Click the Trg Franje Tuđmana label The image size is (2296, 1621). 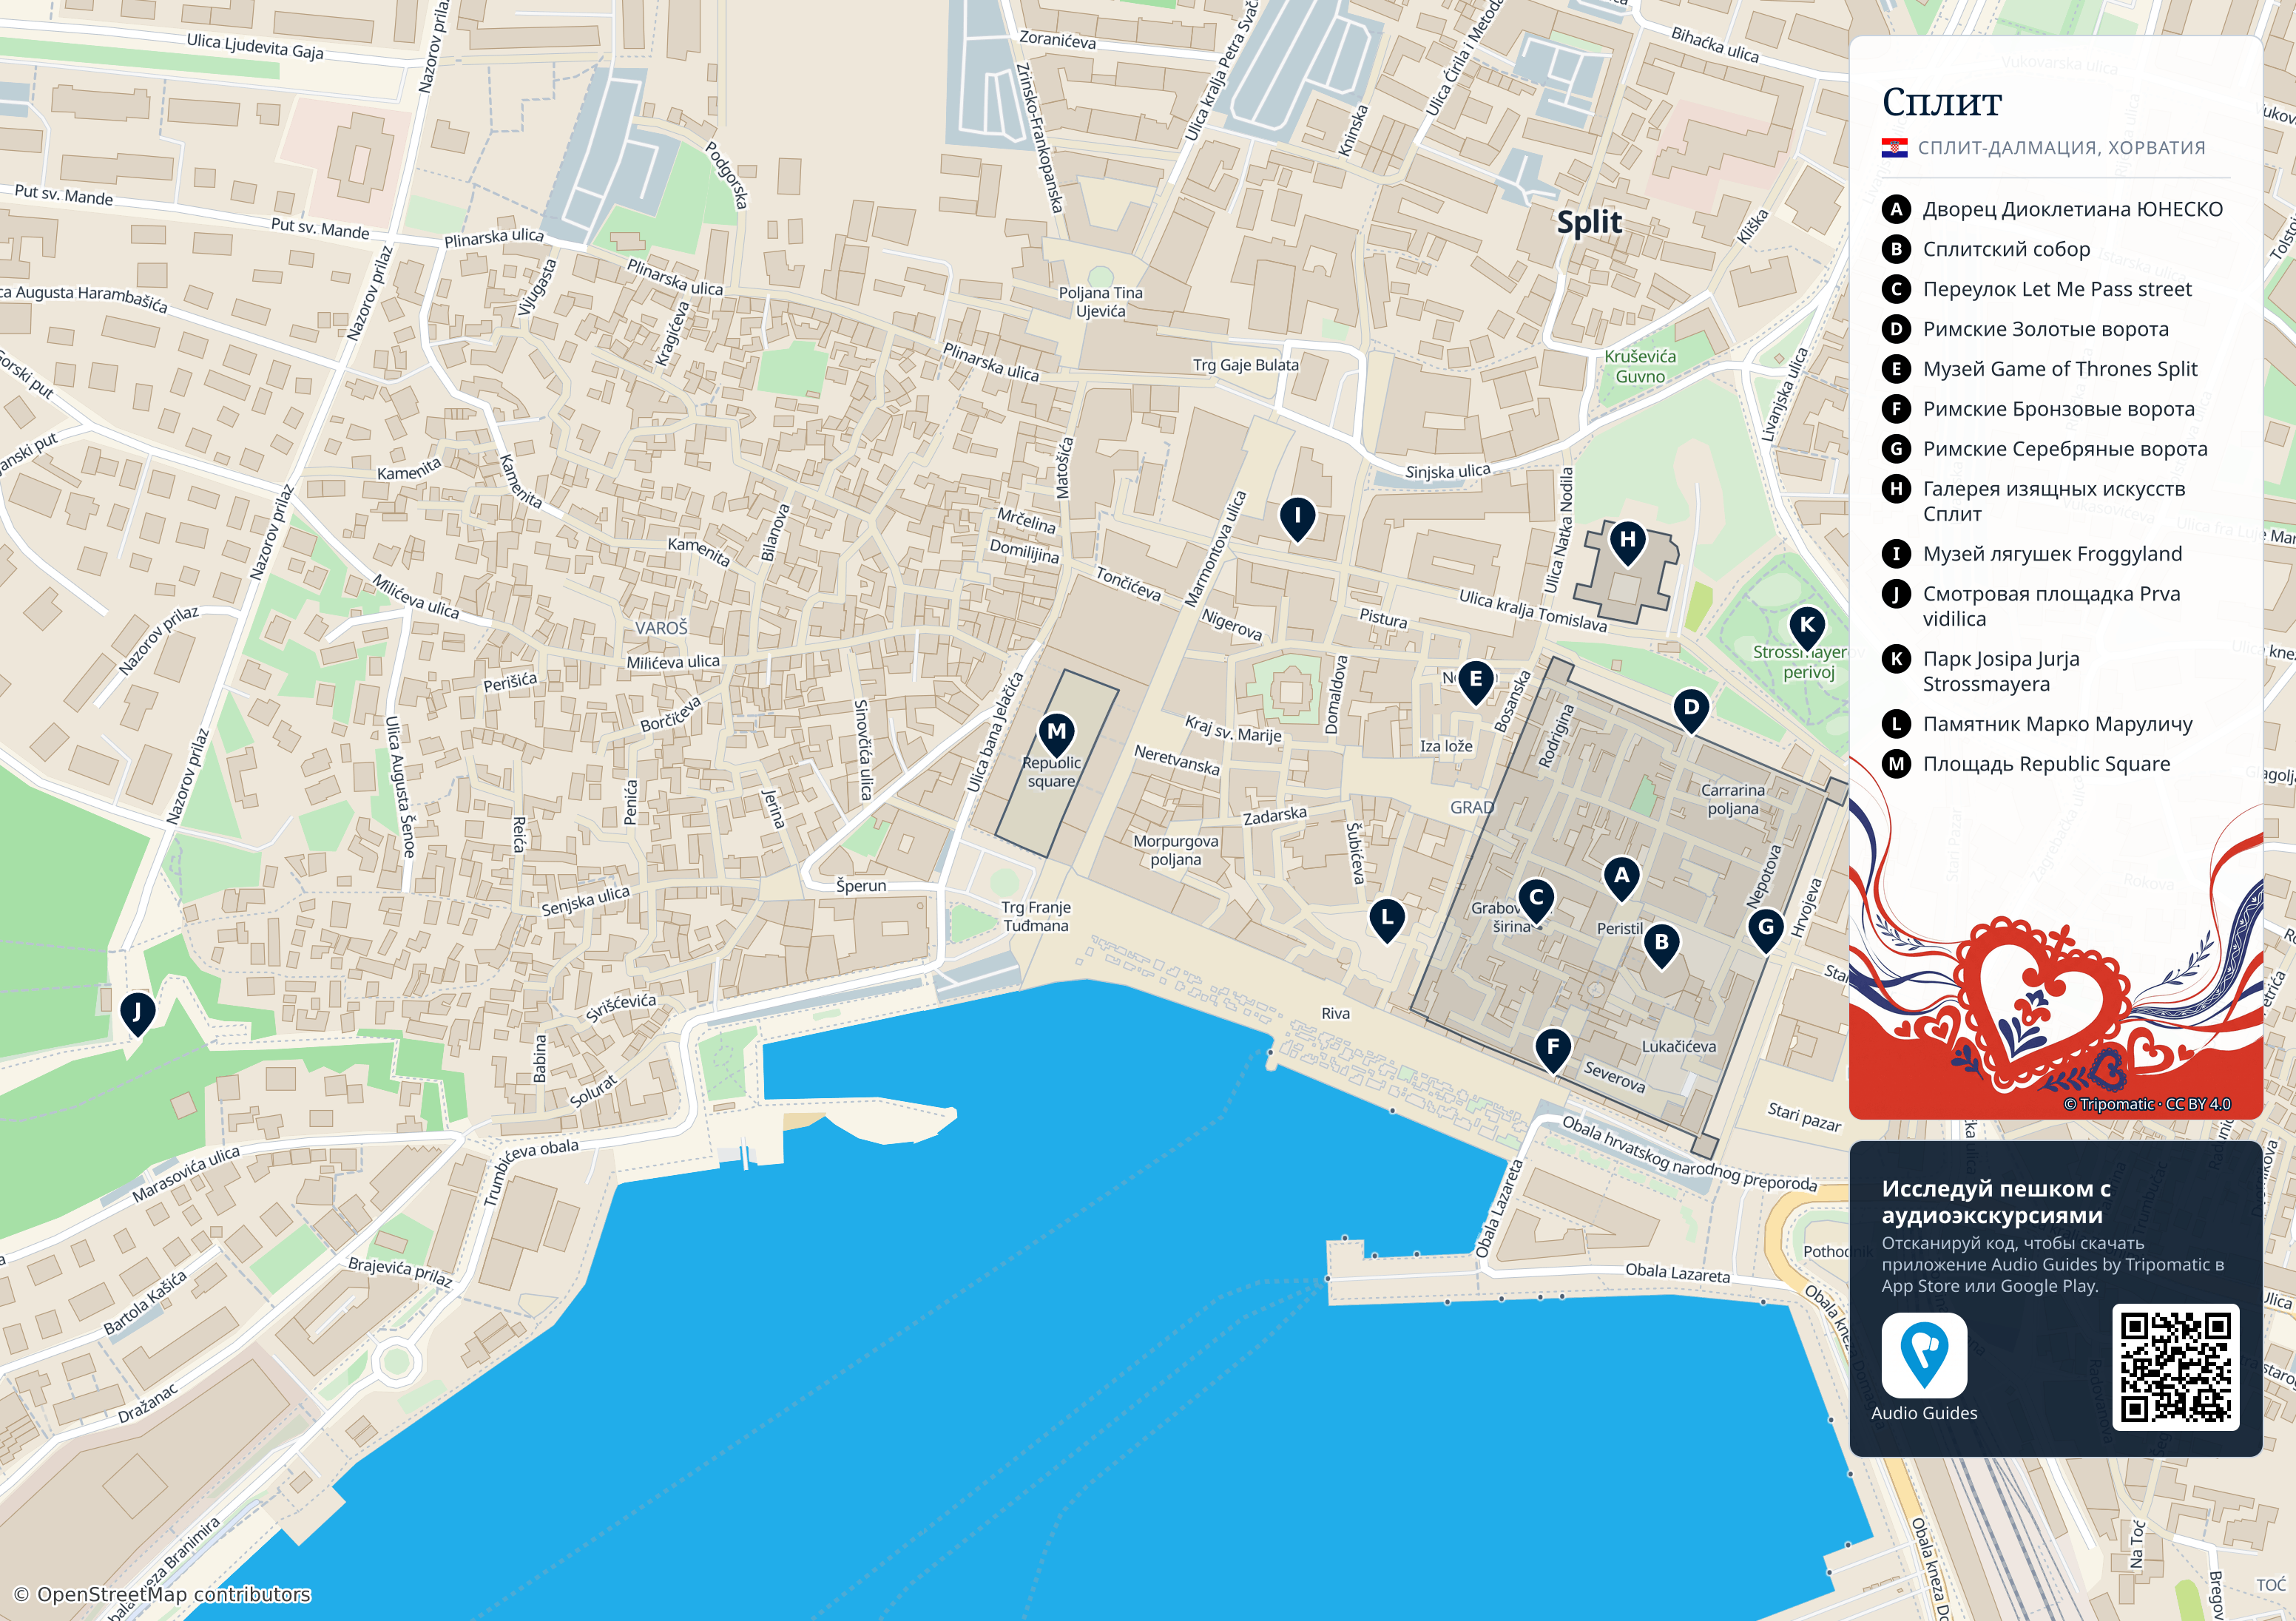point(1036,916)
